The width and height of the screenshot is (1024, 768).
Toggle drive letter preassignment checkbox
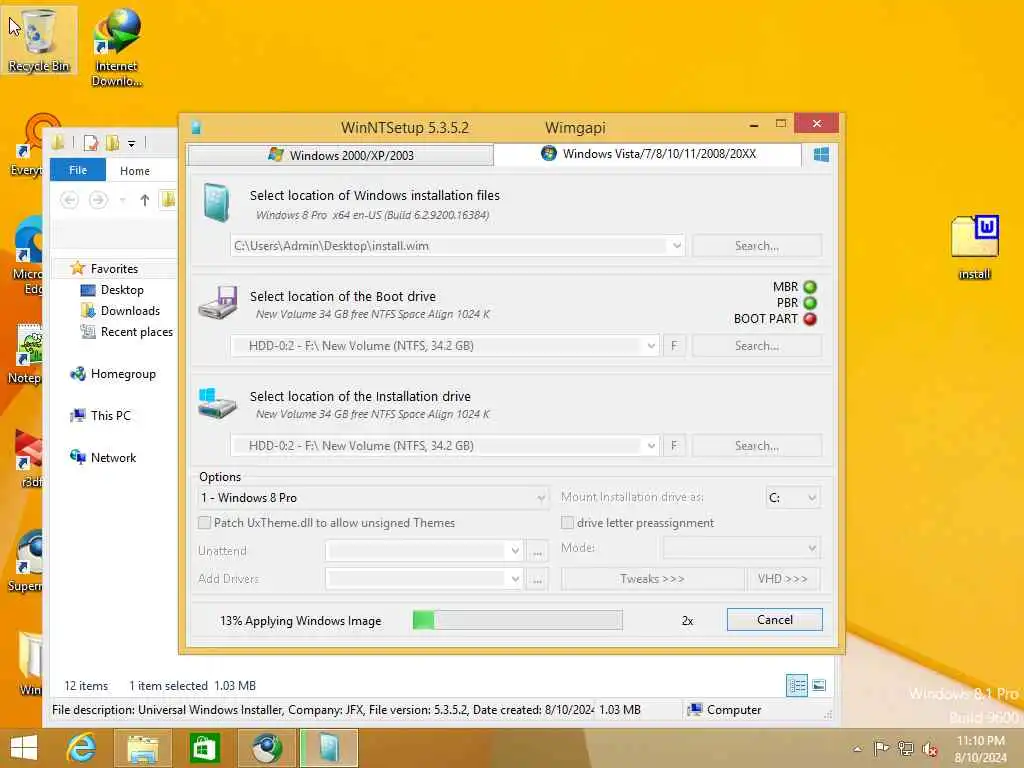click(x=568, y=522)
